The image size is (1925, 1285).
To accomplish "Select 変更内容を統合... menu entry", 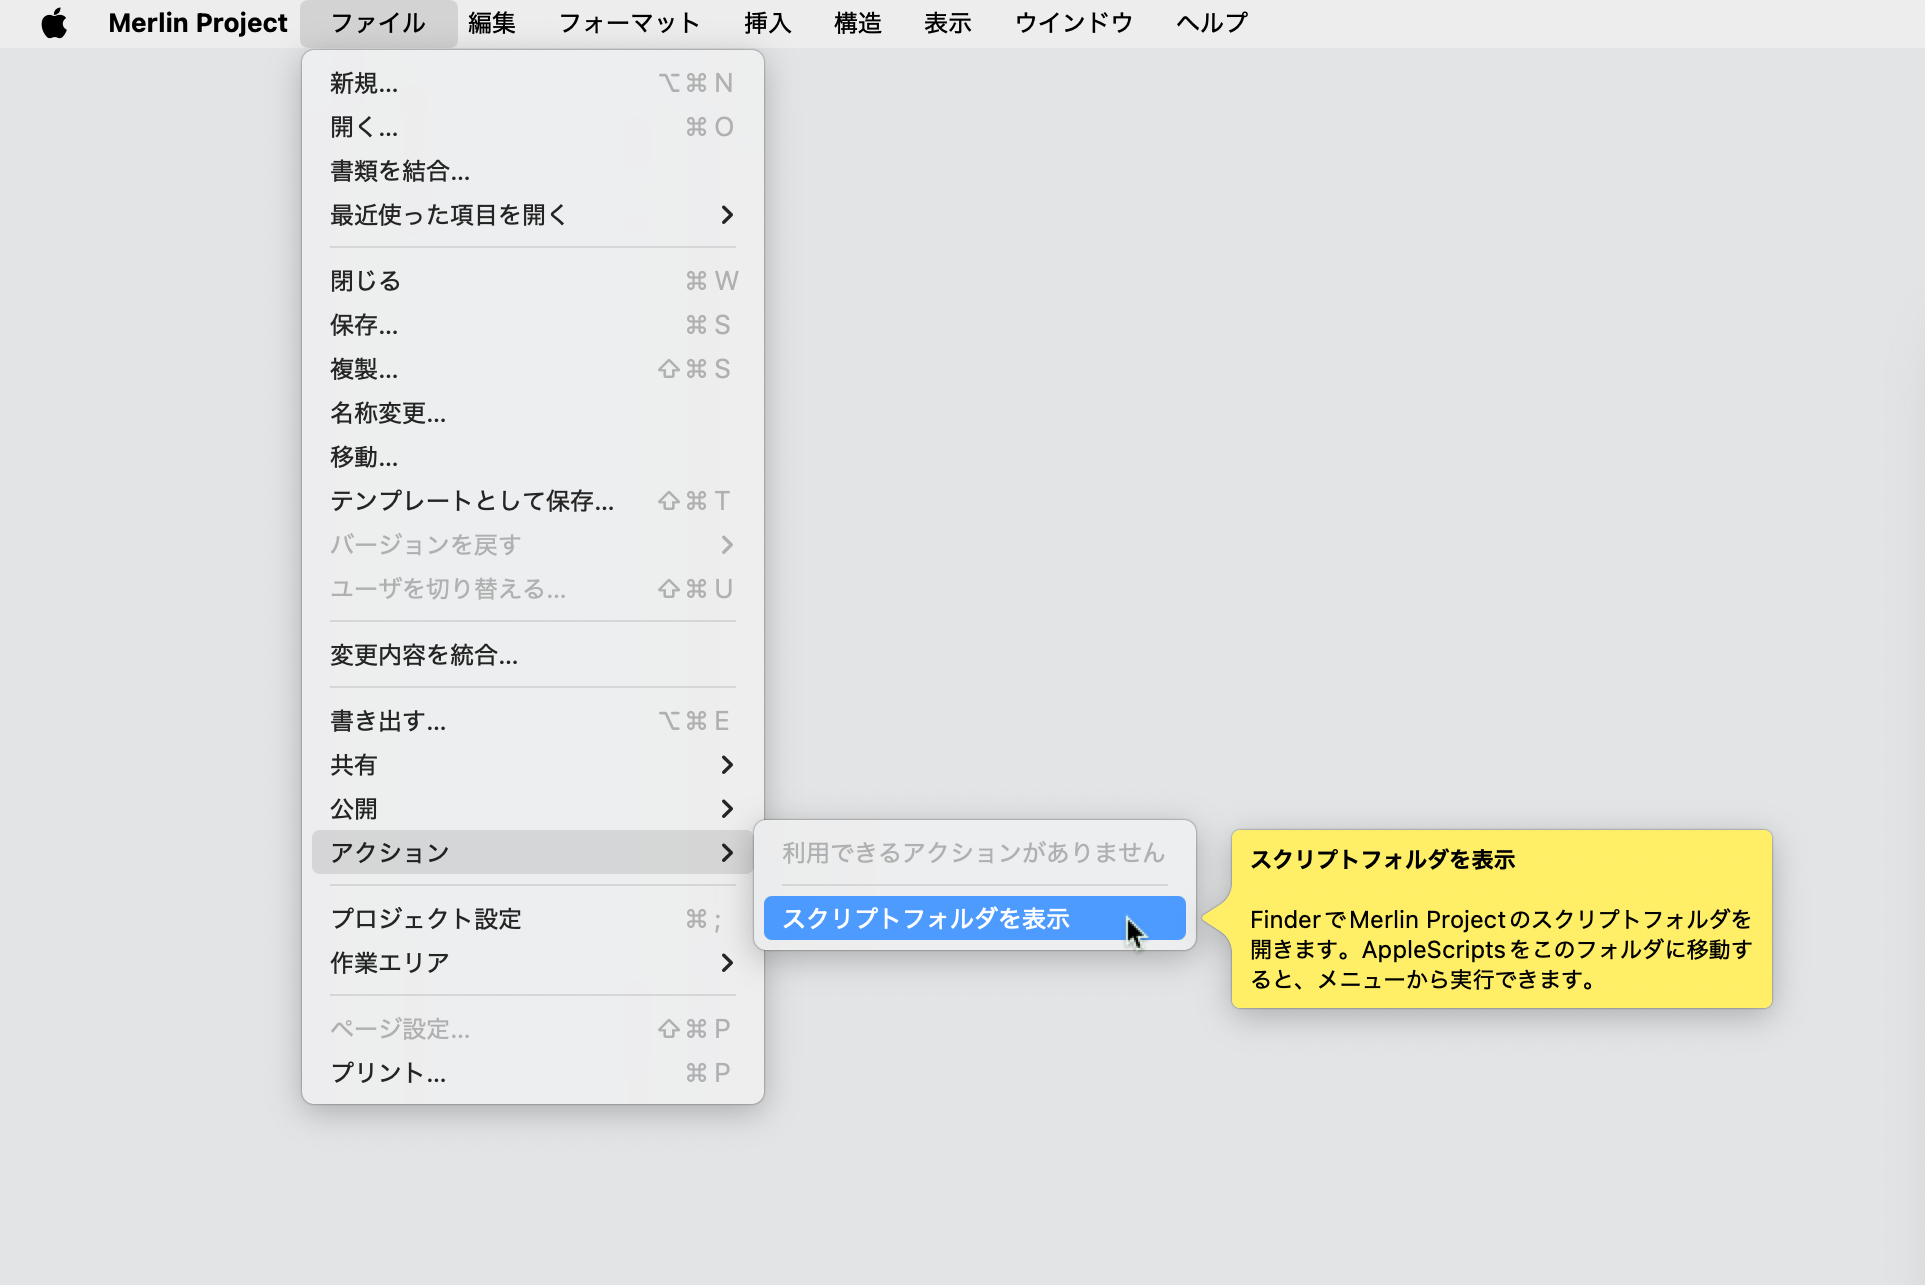I will pos(533,655).
